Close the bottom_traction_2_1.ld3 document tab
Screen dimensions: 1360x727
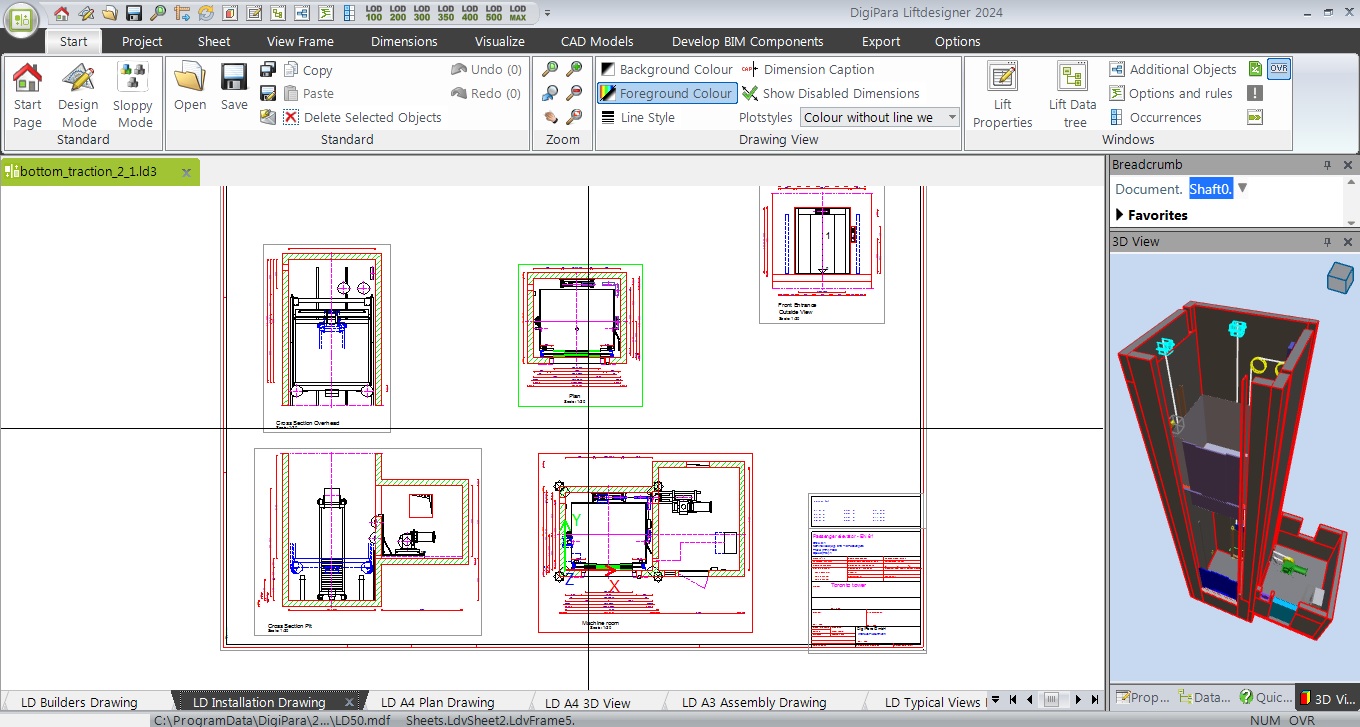tap(186, 172)
